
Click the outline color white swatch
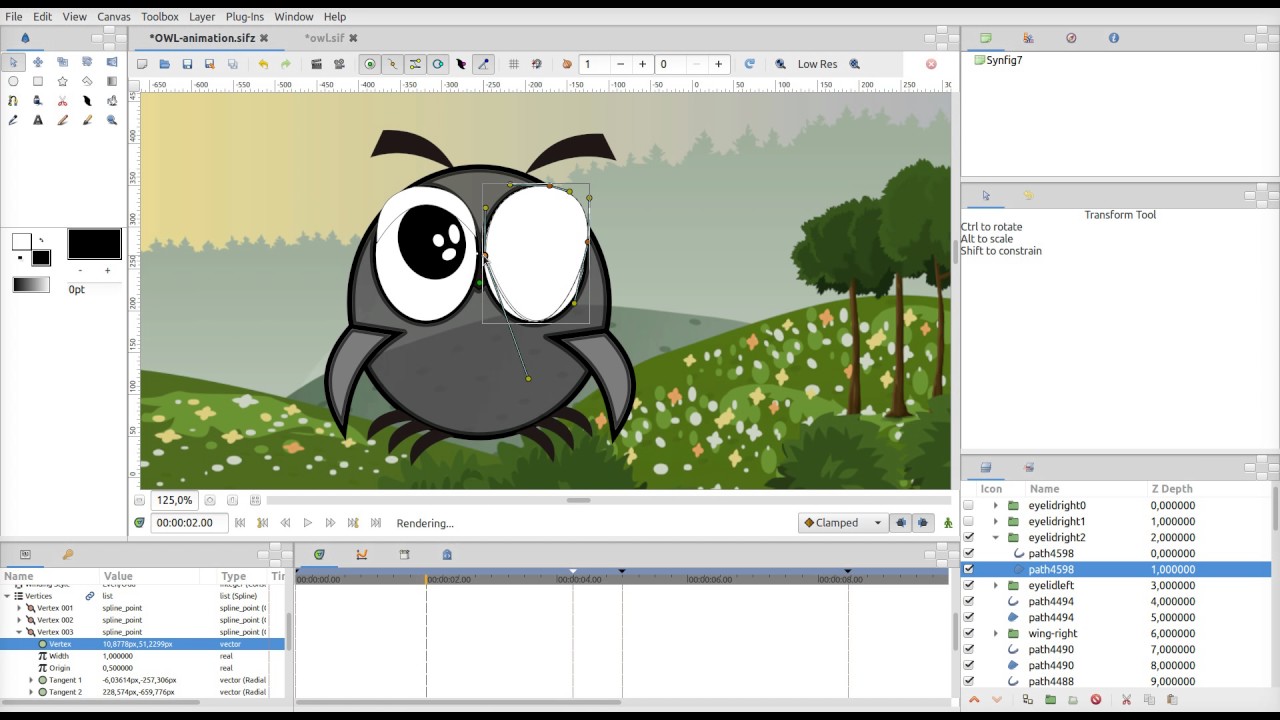click(x=21, y=242)
